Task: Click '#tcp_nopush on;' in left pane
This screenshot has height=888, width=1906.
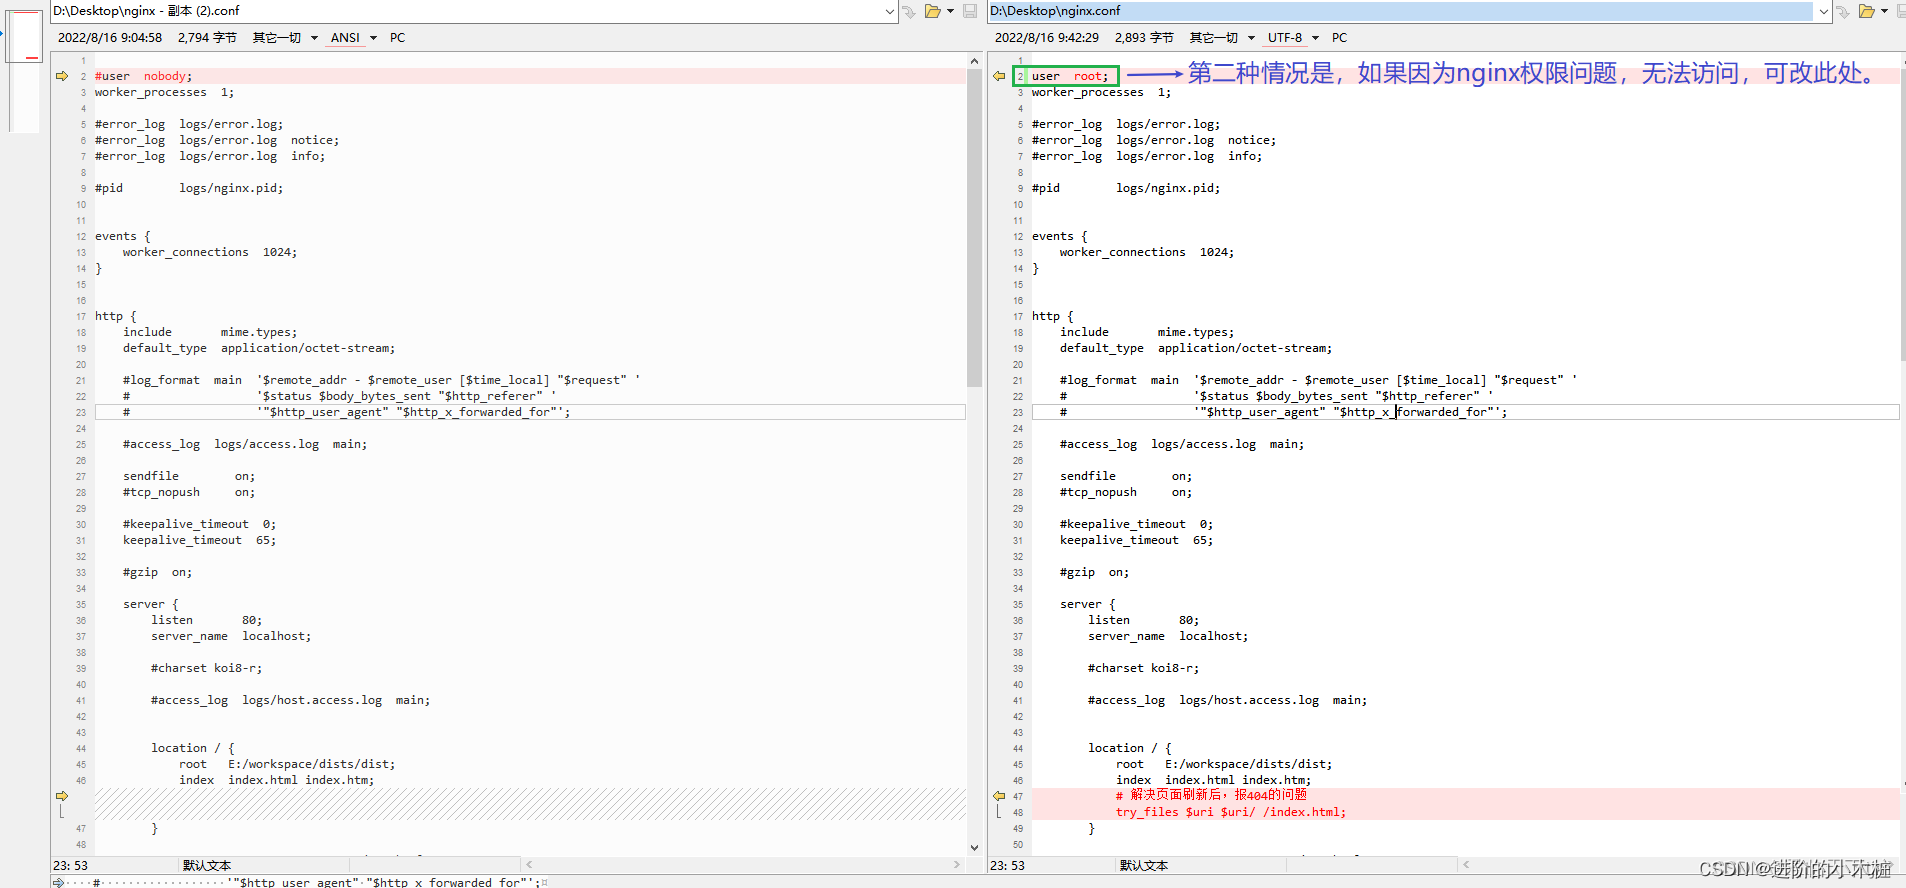Action: [189, 492]
